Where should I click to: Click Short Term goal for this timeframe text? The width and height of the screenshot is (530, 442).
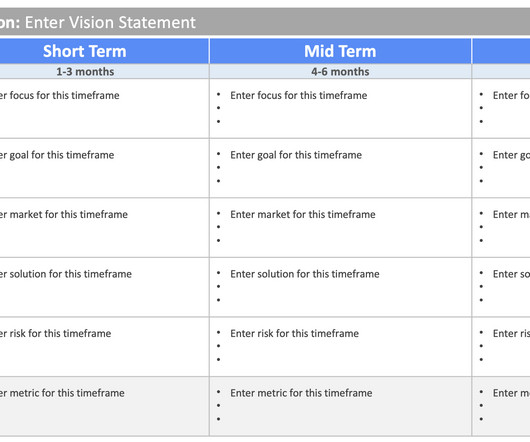57,155
